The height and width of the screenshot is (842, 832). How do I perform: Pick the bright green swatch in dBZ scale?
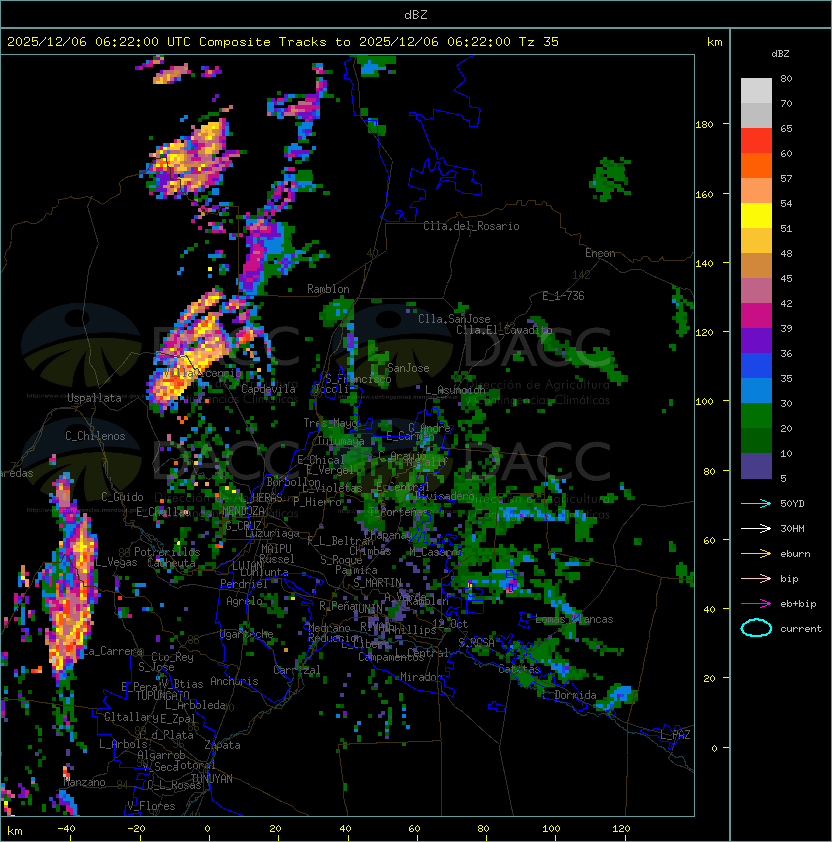pos(756,416)
